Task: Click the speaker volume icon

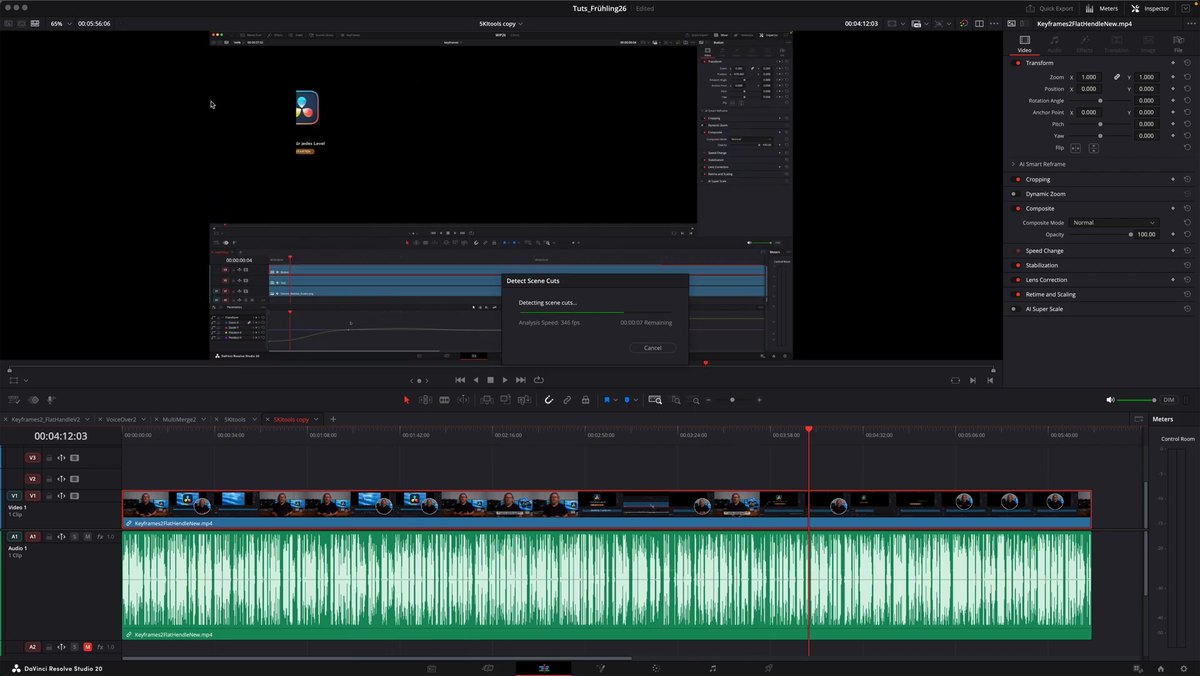Action: pyautogui.click(x=1110, y=400)
